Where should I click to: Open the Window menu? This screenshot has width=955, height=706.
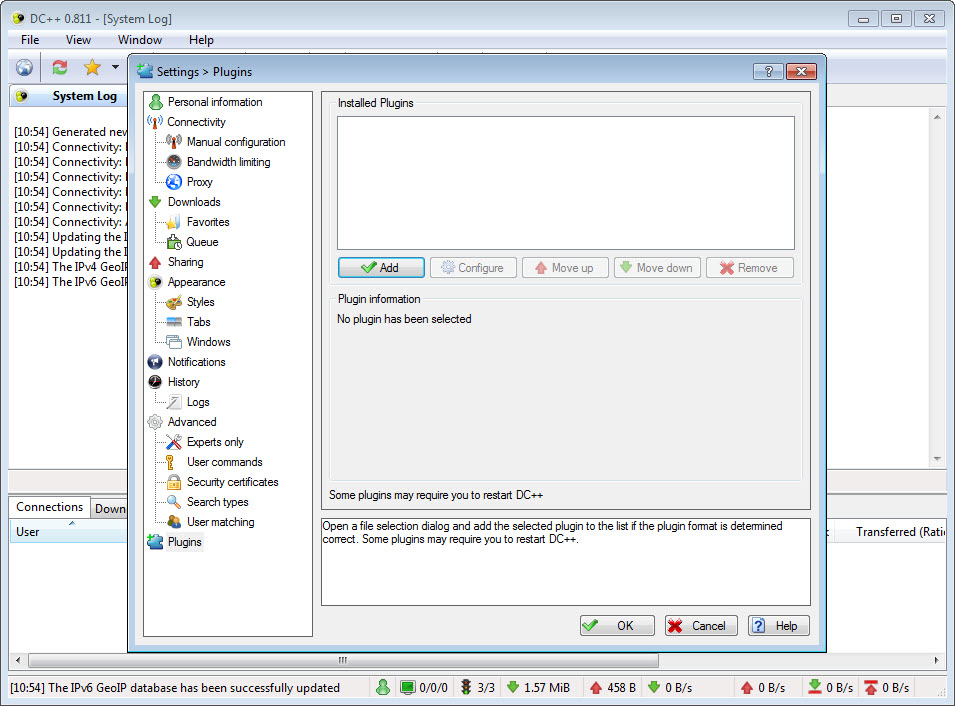pyautogui.click(x=140, y=40)
